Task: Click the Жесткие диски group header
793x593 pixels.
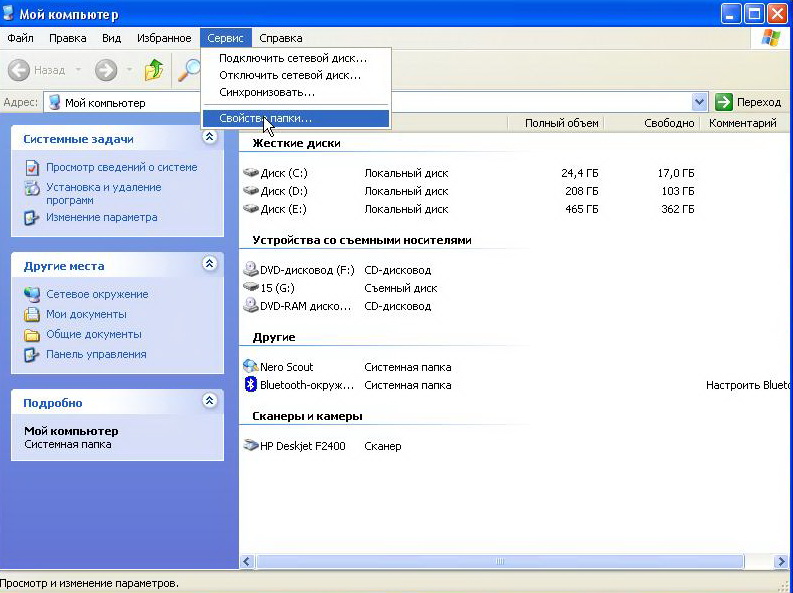Action: point(296,143)
